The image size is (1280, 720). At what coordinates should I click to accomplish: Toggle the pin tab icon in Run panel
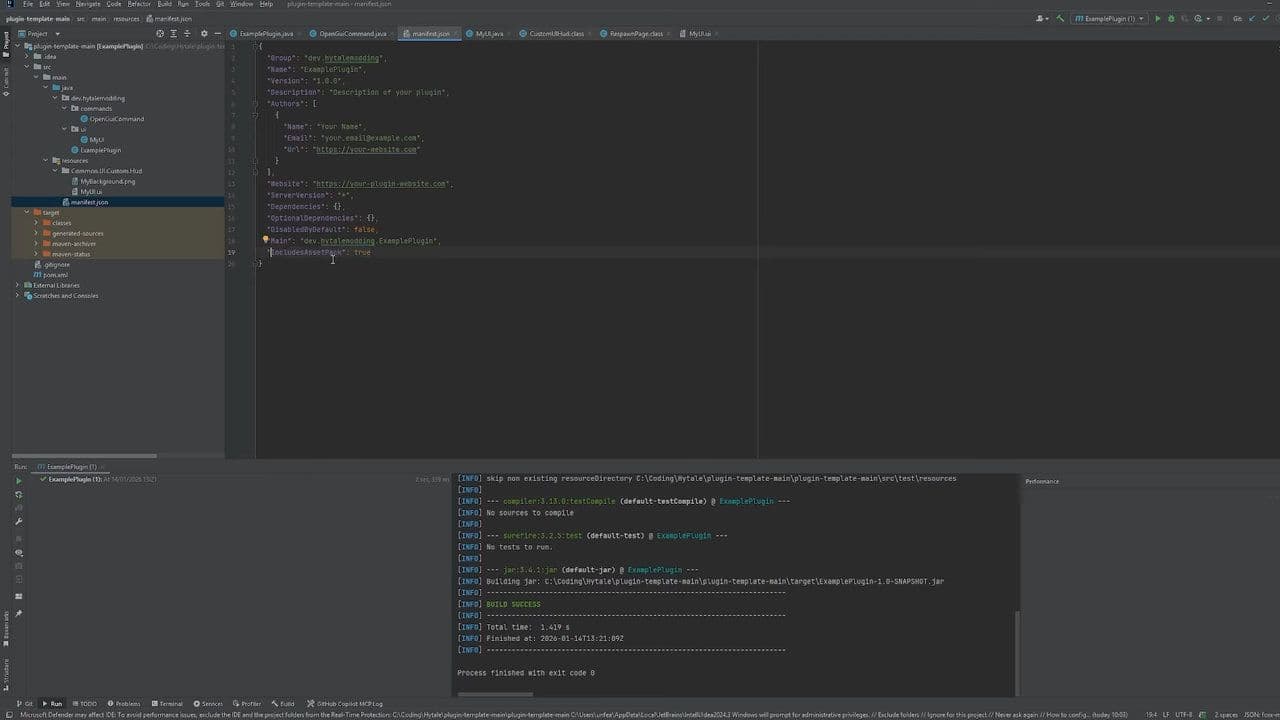click(18, 614)
